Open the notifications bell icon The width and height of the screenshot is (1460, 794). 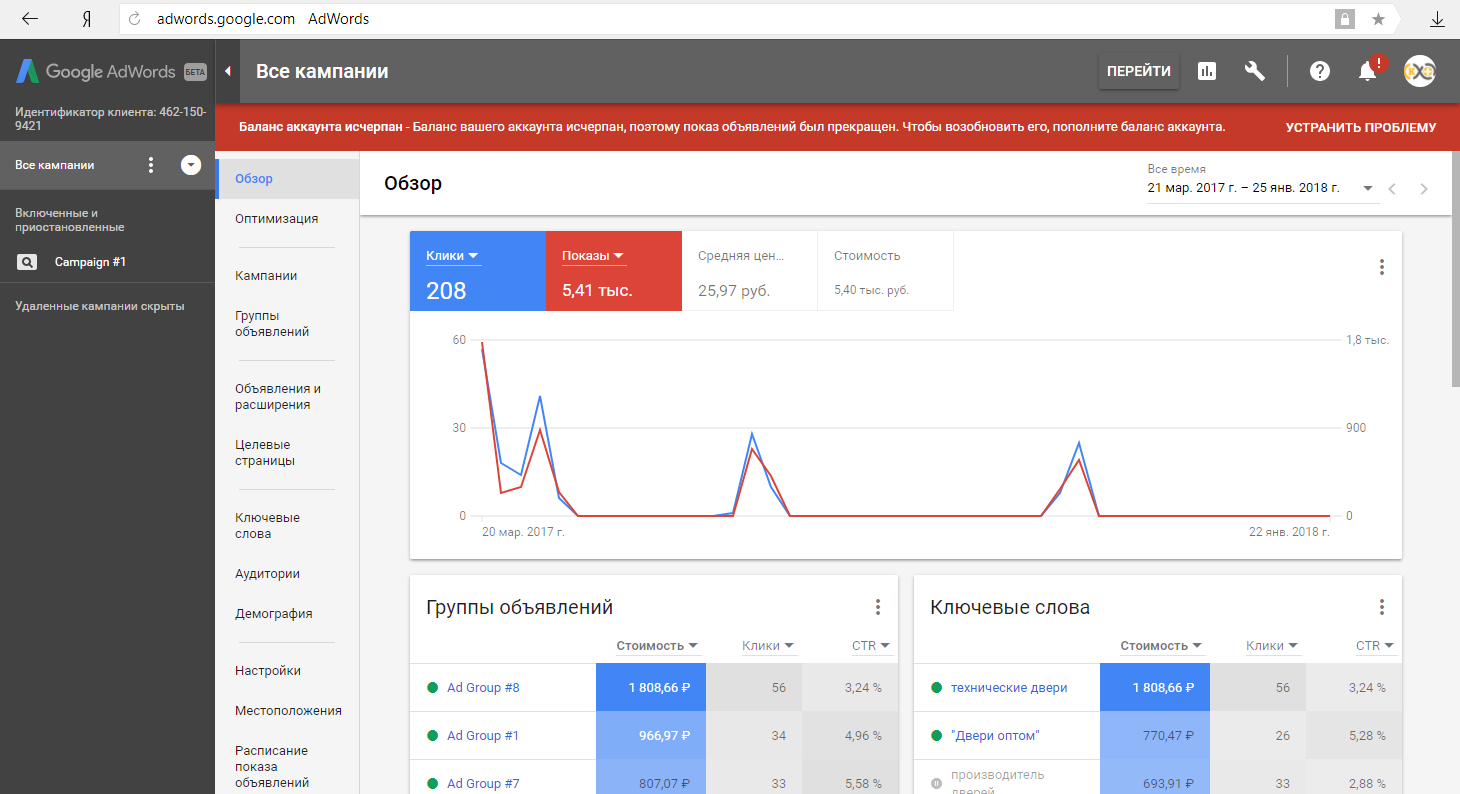(x=1368, y=71)
